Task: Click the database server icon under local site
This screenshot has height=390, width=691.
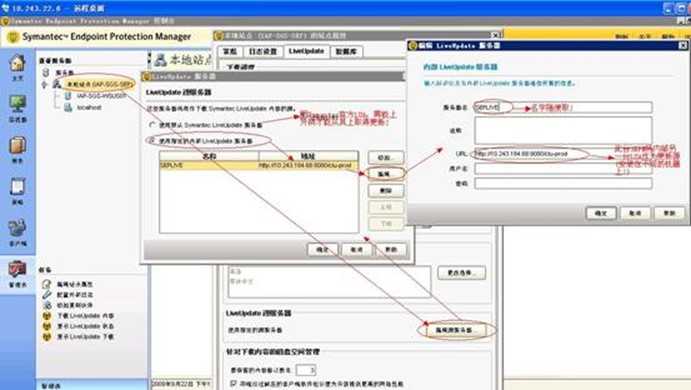Action: pos(68,96)
